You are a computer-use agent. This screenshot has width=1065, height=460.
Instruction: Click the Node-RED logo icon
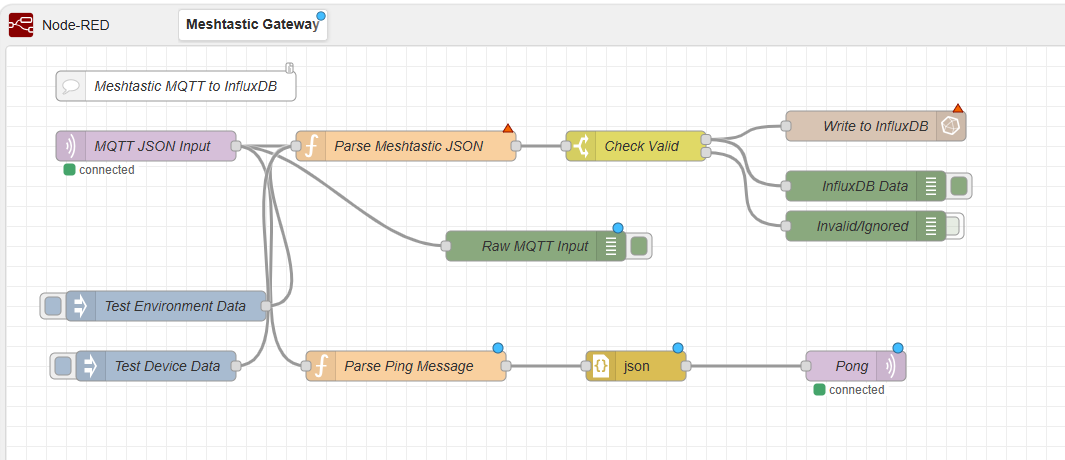pos(20,25)
